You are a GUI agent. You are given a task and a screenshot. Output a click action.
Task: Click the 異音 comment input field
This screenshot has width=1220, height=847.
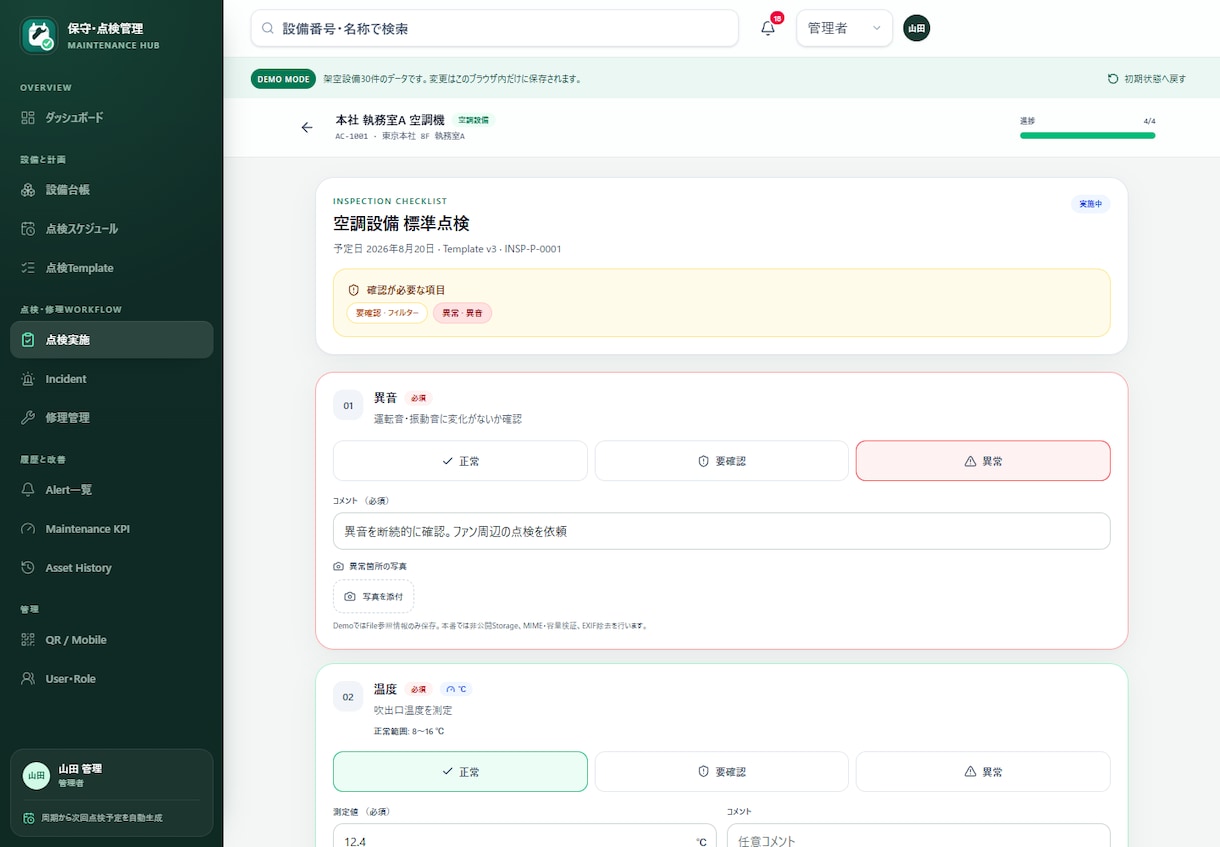(x=722, y=531)
